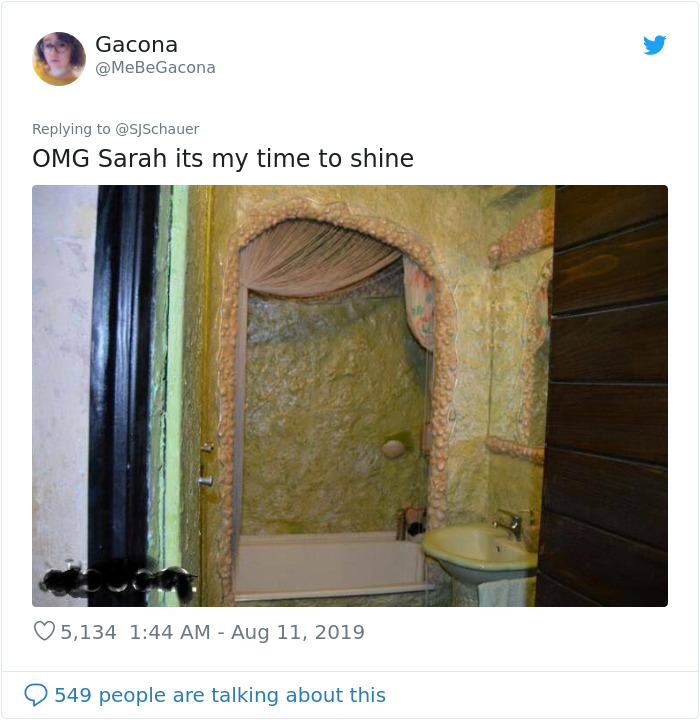Open the @MeBeGacona handle link
The width and height of the screenshot is (700, 720).
(x=155, y=68)
